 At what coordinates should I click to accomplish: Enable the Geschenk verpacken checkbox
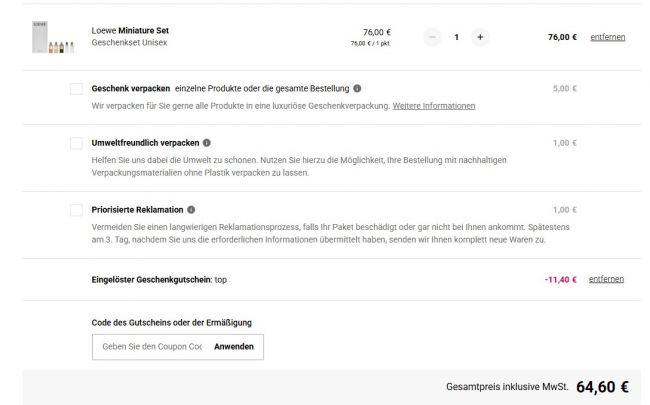pyautogui.click(x=77, y=89)
